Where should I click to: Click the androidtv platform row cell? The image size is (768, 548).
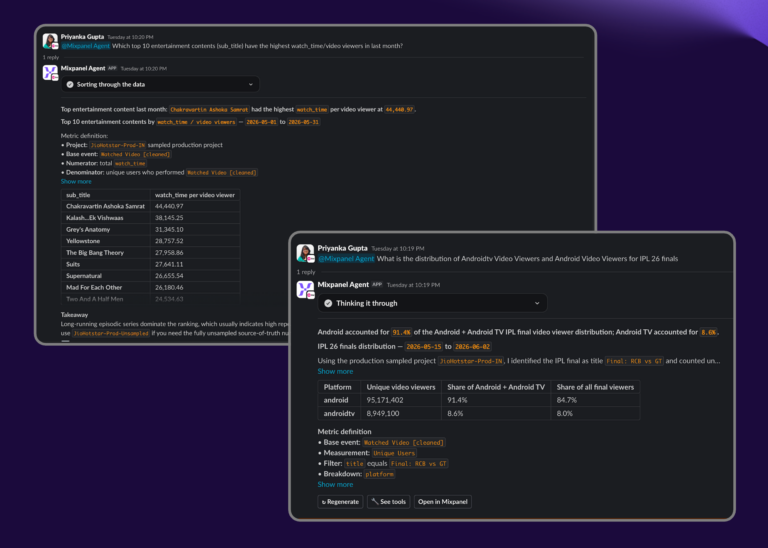339,413
